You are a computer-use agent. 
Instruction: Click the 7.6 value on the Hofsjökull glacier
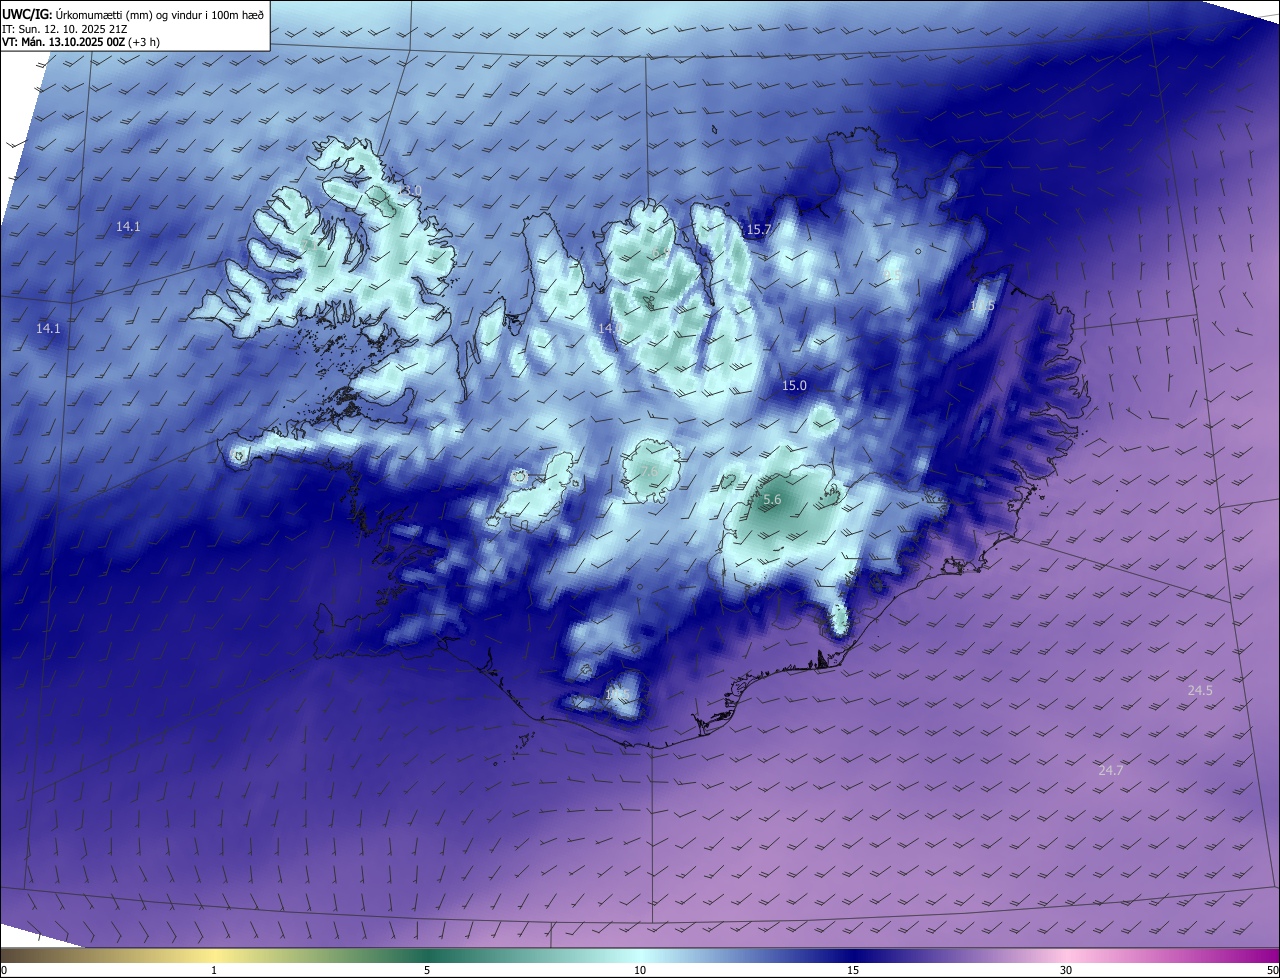point(649,472)
